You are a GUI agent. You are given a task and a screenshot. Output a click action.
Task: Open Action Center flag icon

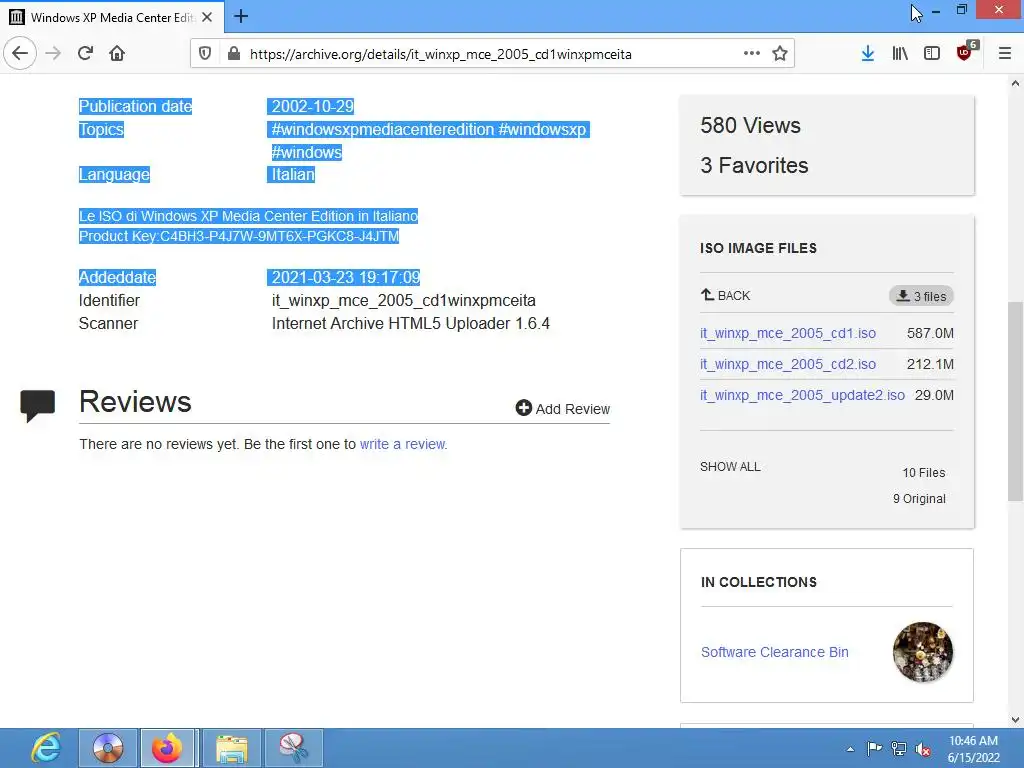click(x=874, y=748)
